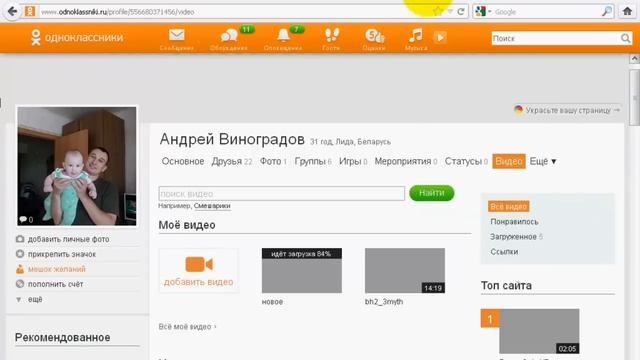Image resolution: width=640 pixels, height=360 pixels.
Task: Select Понравилось filter
Action: pyautogui.click(x=514, y=222)
